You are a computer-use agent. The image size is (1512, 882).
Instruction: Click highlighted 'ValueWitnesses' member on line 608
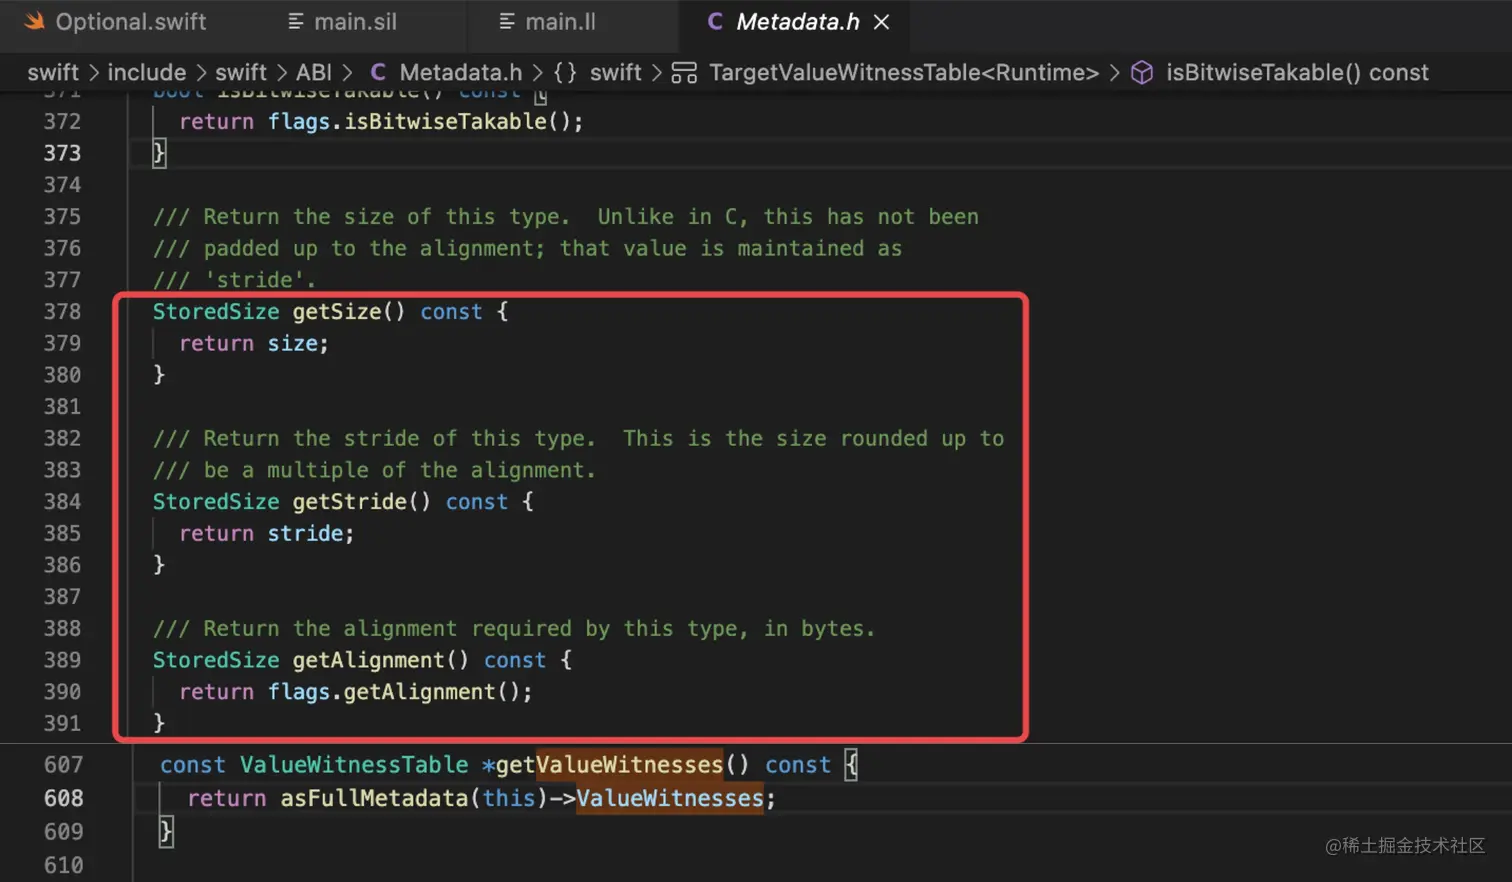tap(669, 798)
